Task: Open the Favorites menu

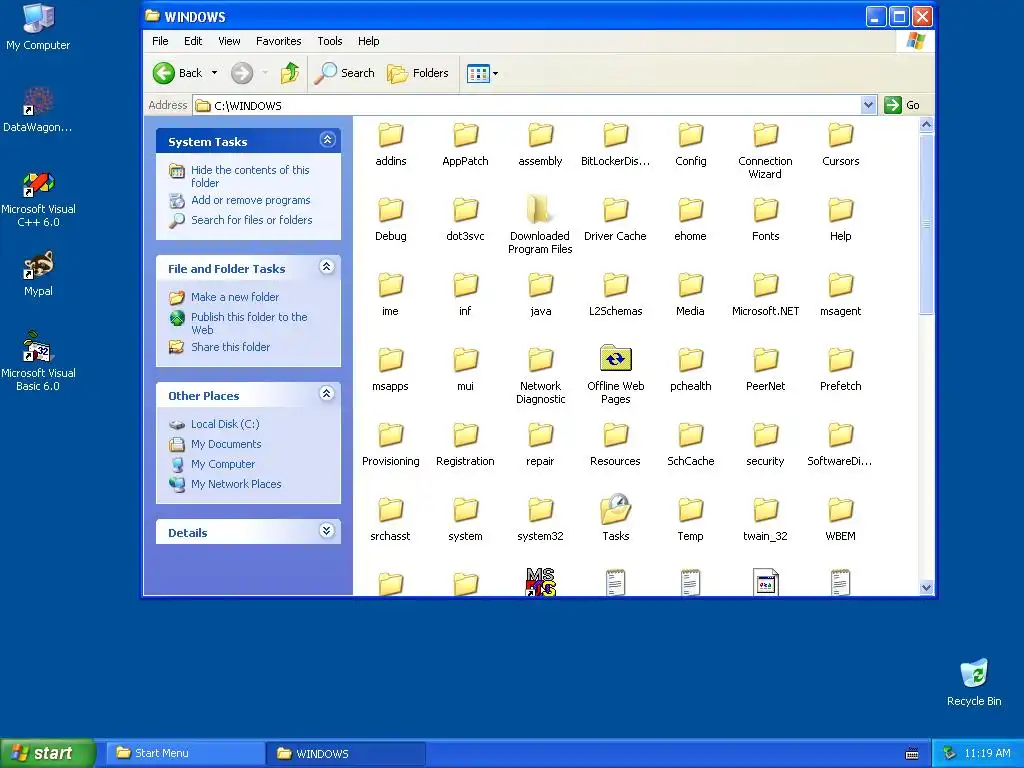Action: pyautogui.click(x=279, y=41)
